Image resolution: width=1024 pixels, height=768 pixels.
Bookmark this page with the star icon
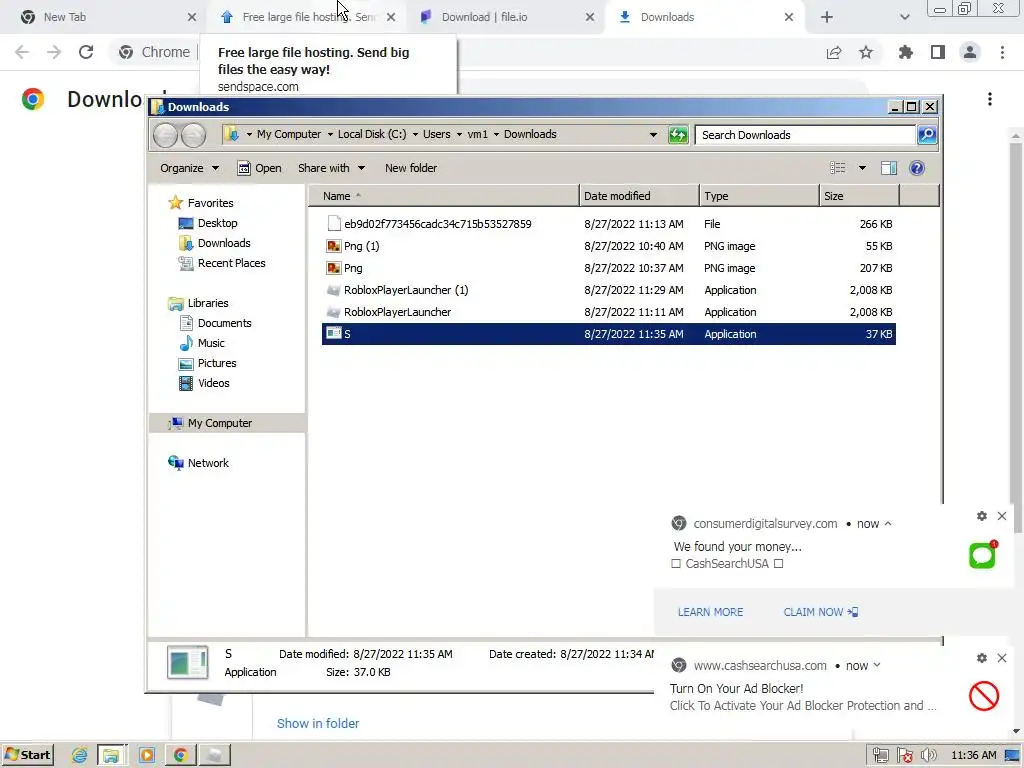click(x=866, y=52)
